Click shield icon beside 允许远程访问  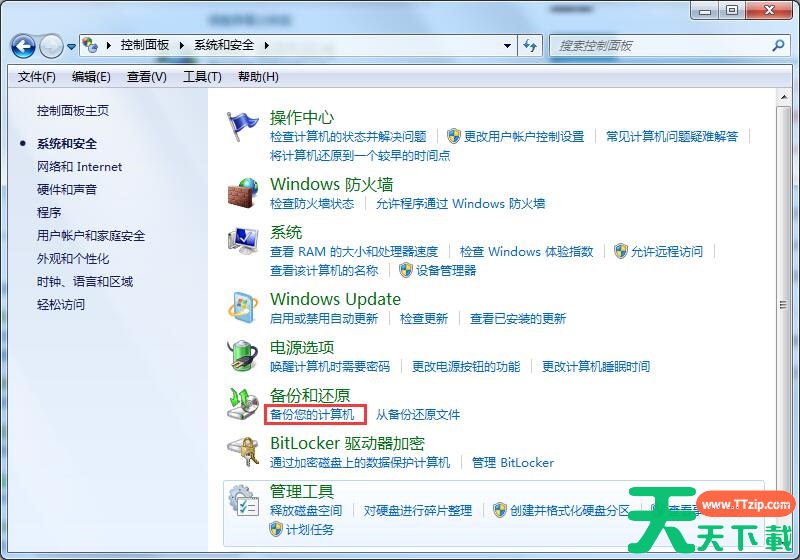click(x=620, y=251)
